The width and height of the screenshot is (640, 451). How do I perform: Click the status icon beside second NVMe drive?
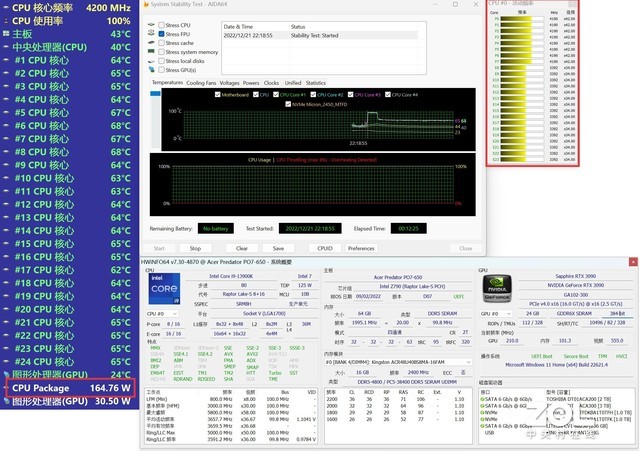pyautogui.click(x=482, y=419)
